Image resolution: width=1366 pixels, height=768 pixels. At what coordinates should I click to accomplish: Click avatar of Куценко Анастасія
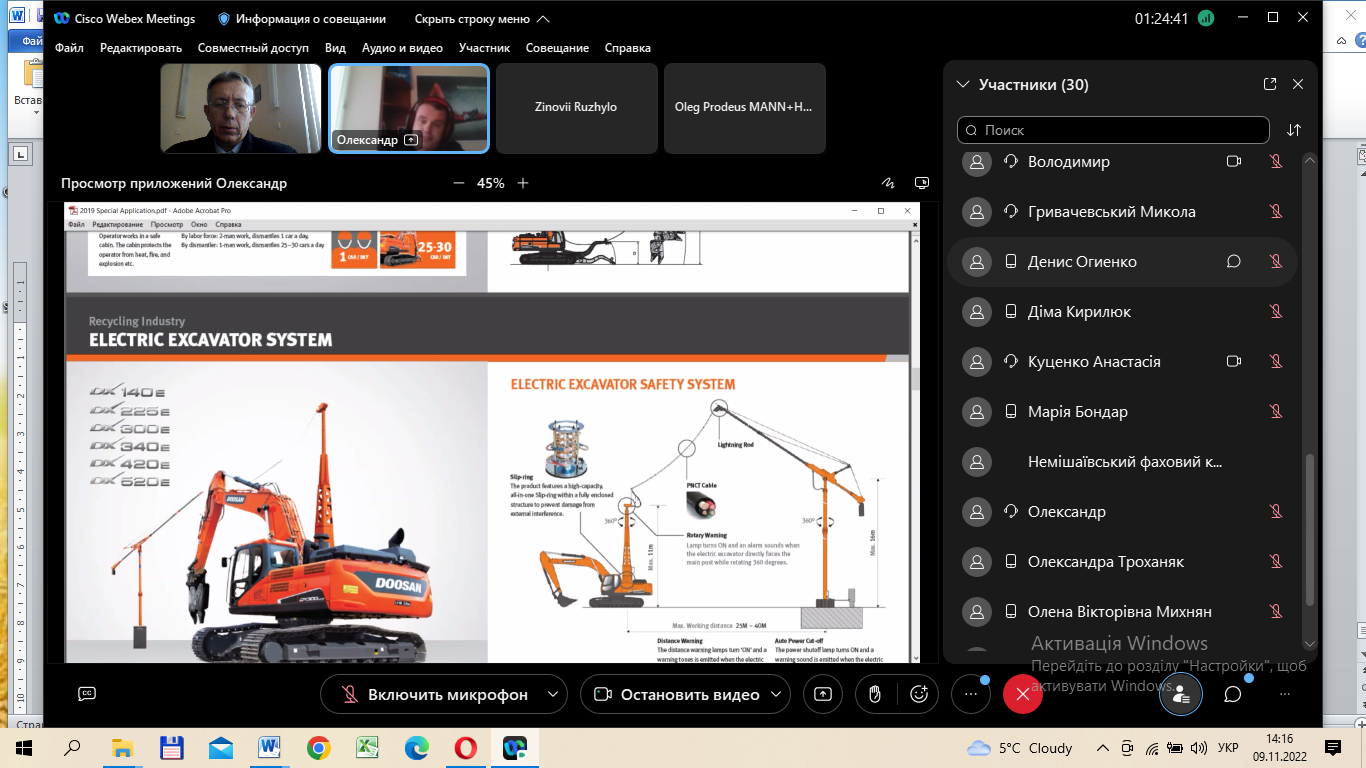click(x=976, y=362)
